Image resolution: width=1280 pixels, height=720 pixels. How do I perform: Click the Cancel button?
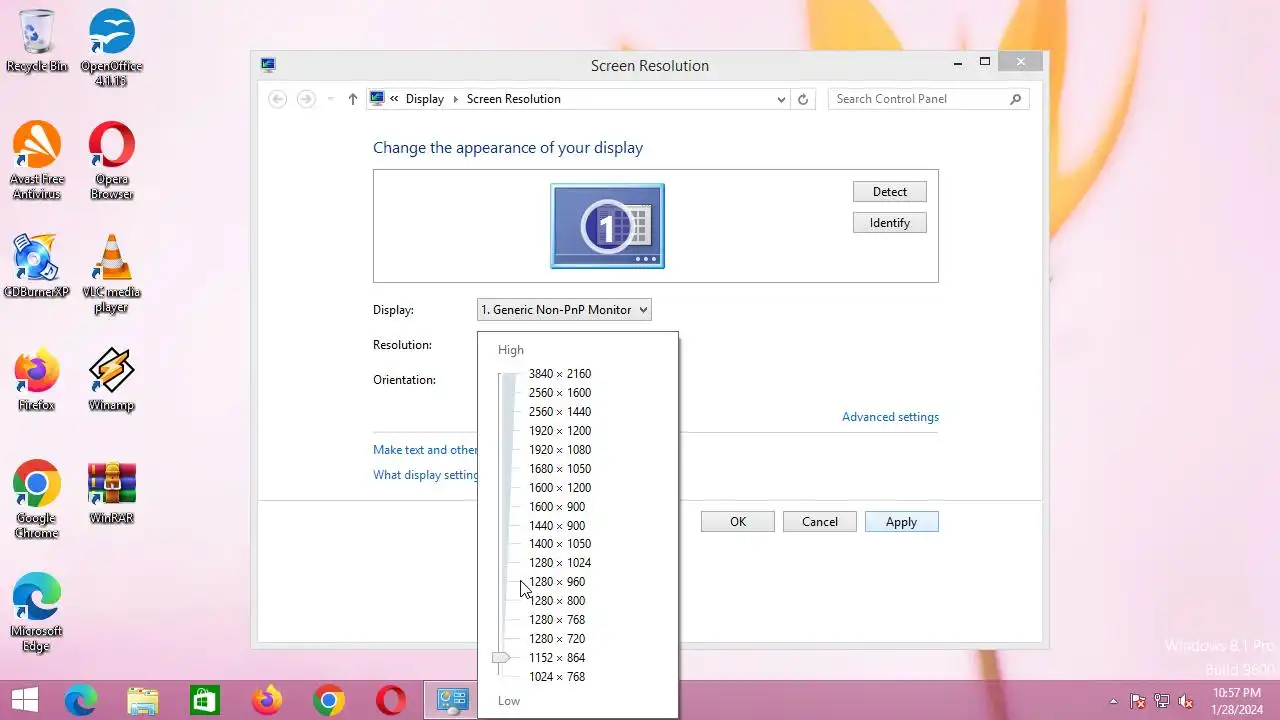(x=820, y=522)
